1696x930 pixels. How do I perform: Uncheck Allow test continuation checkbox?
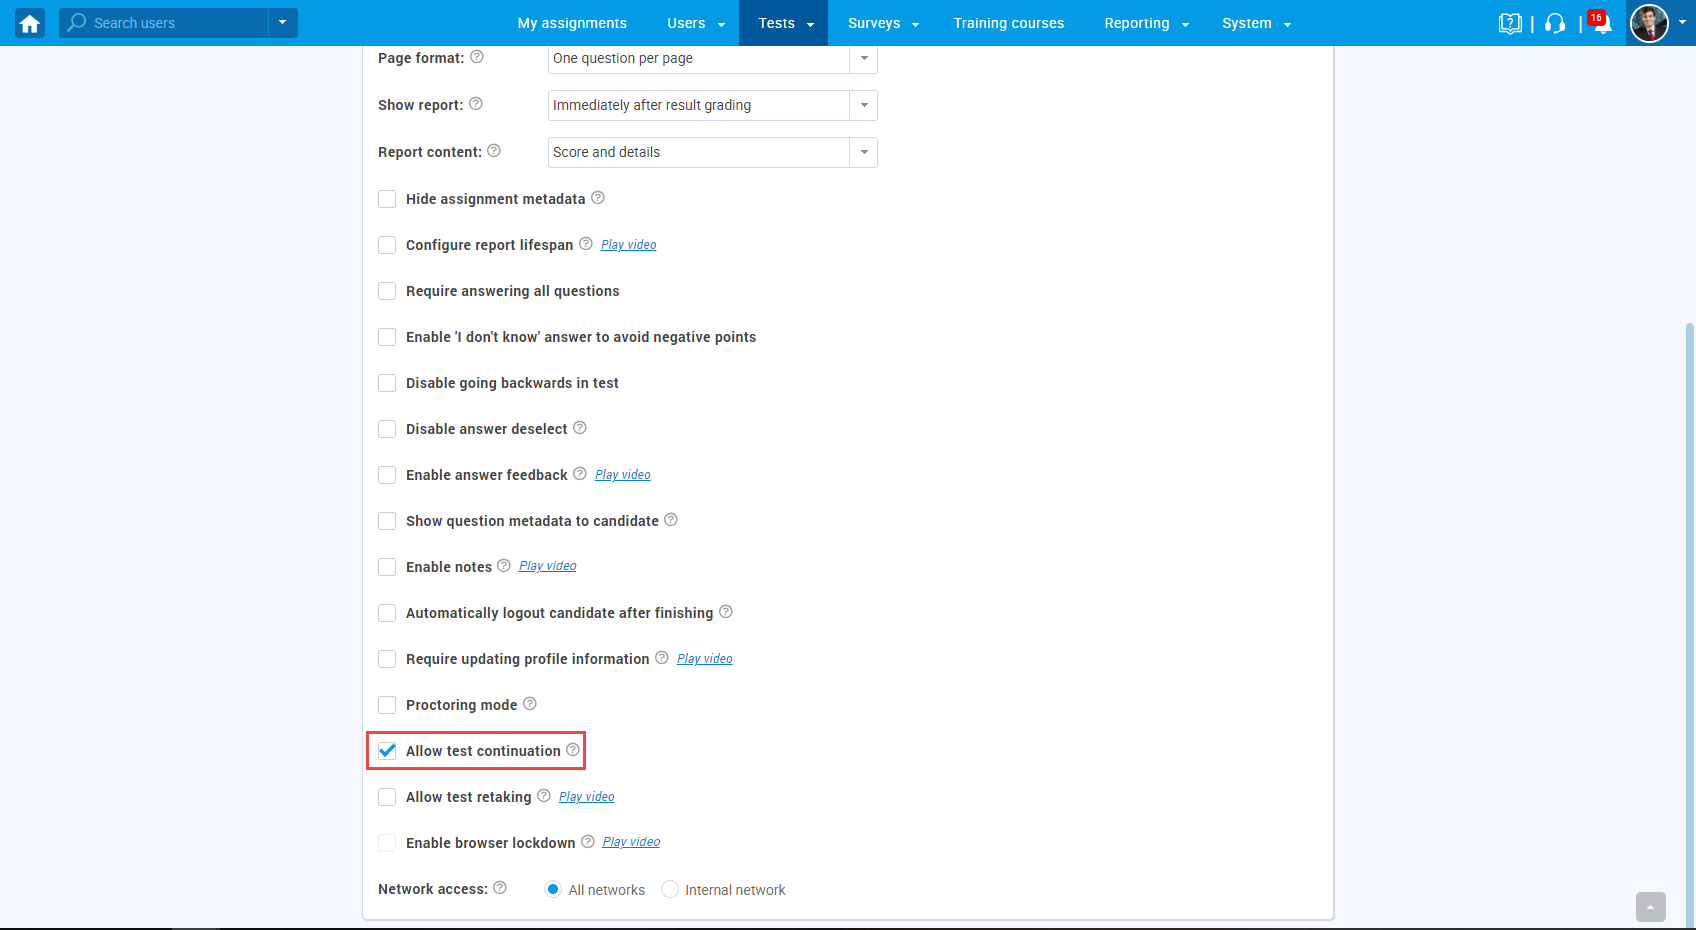tap(387, 751)
